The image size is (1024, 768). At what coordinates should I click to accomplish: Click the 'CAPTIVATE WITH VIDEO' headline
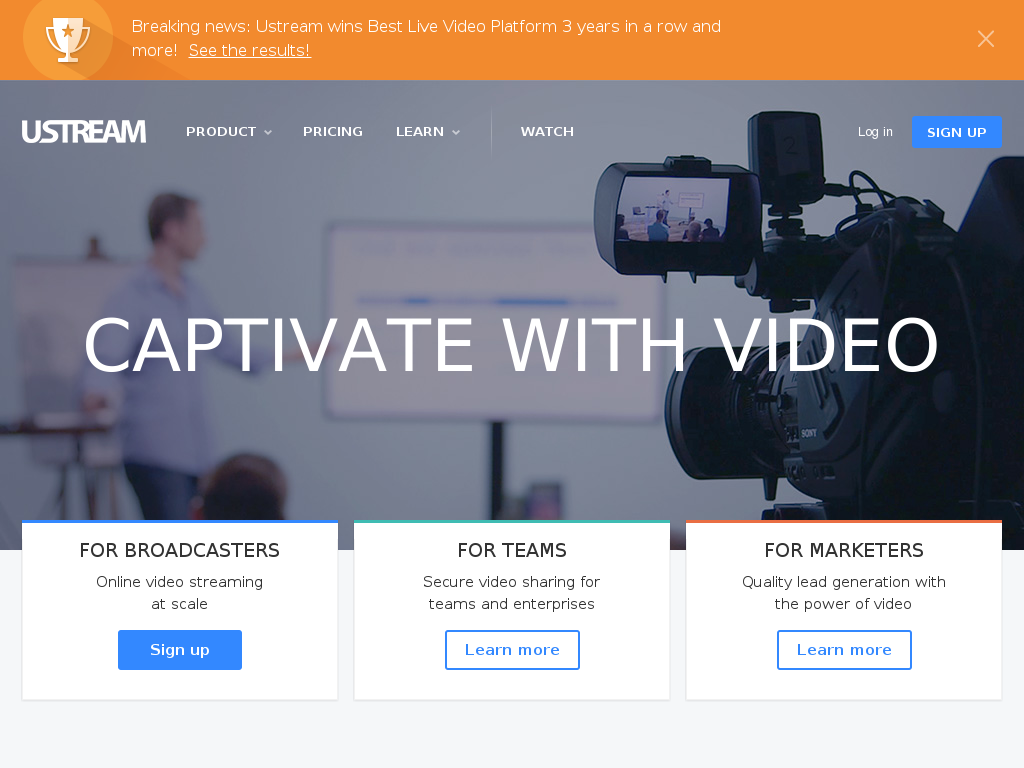[511, 345]
